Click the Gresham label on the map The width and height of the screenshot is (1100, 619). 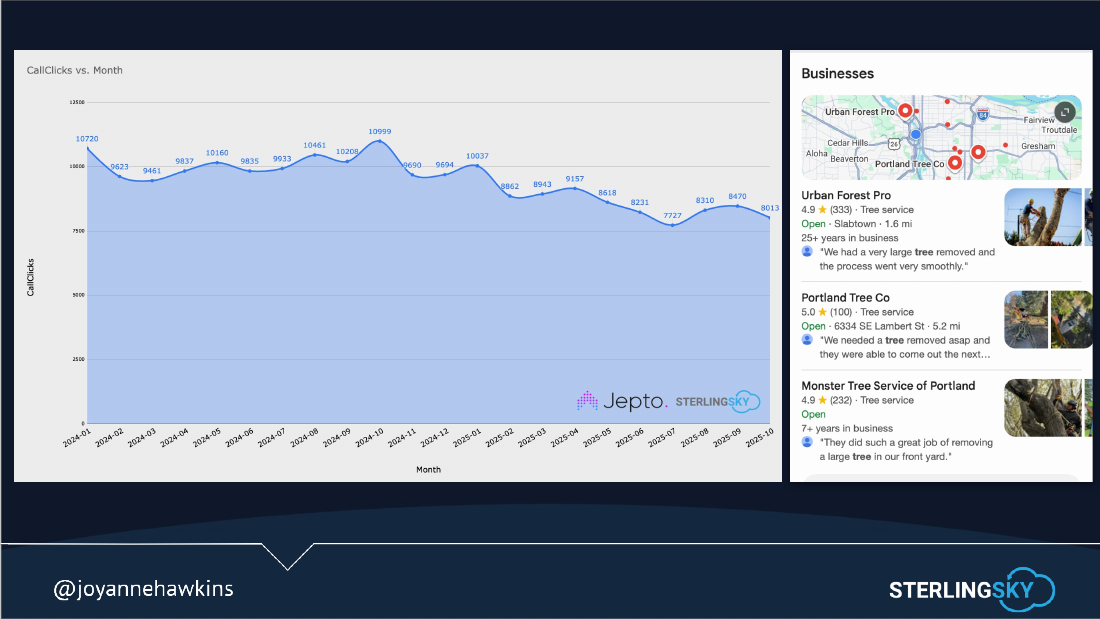pyautogui.click(x=1038, y=146)
